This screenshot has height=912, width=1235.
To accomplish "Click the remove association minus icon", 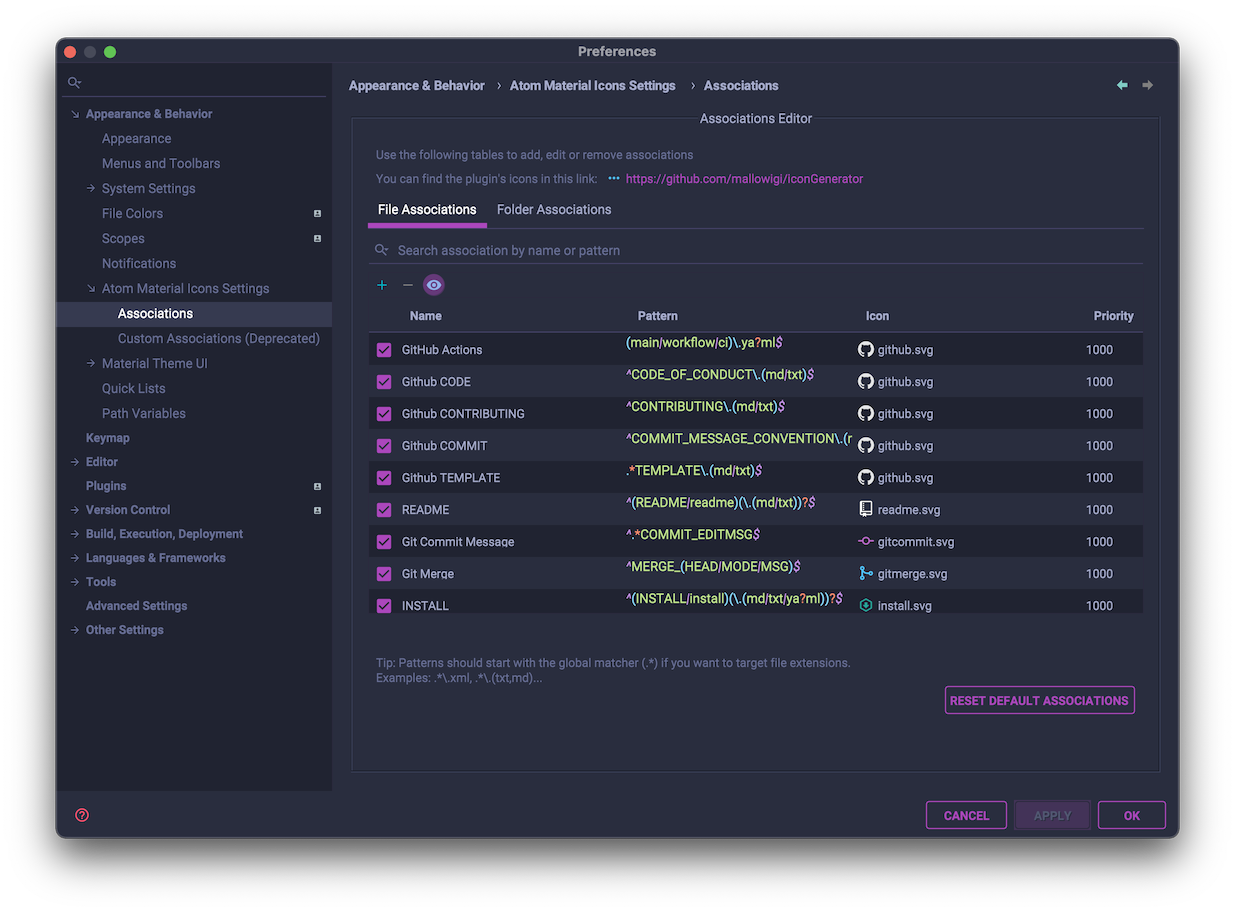I will click(407, 284).
